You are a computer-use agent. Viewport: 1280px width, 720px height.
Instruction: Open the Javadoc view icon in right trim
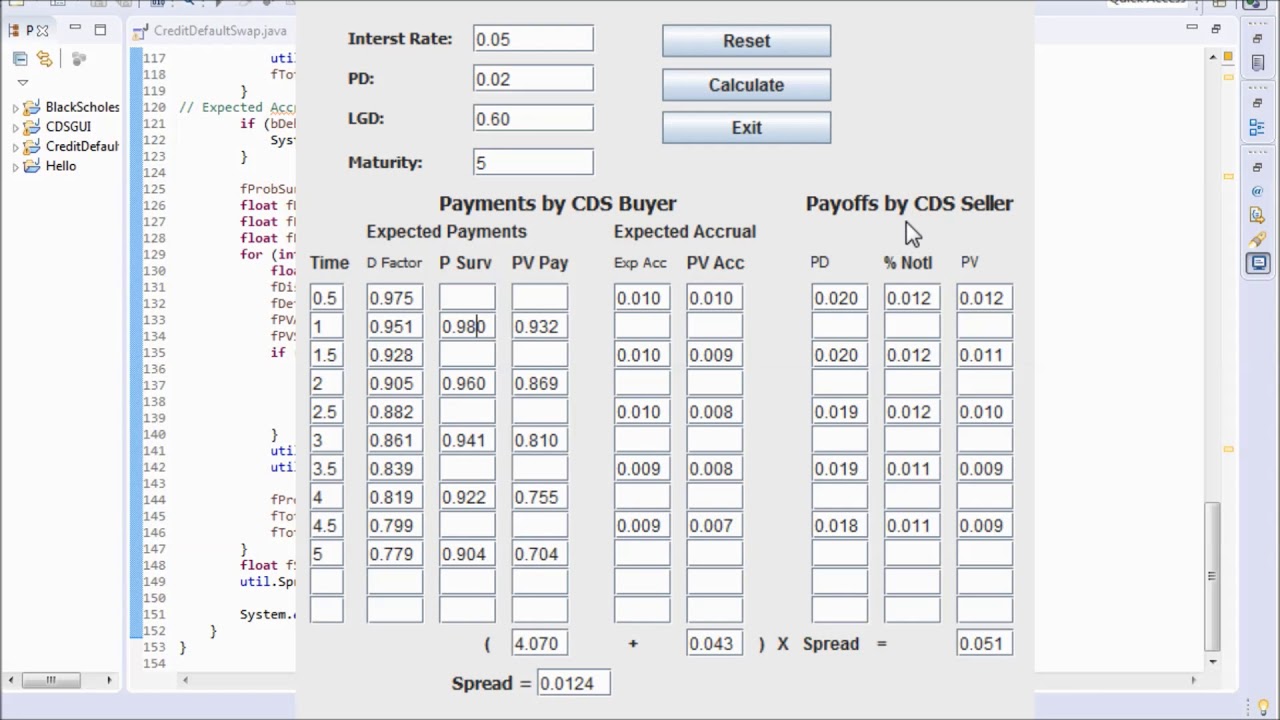click(1257, 191)
